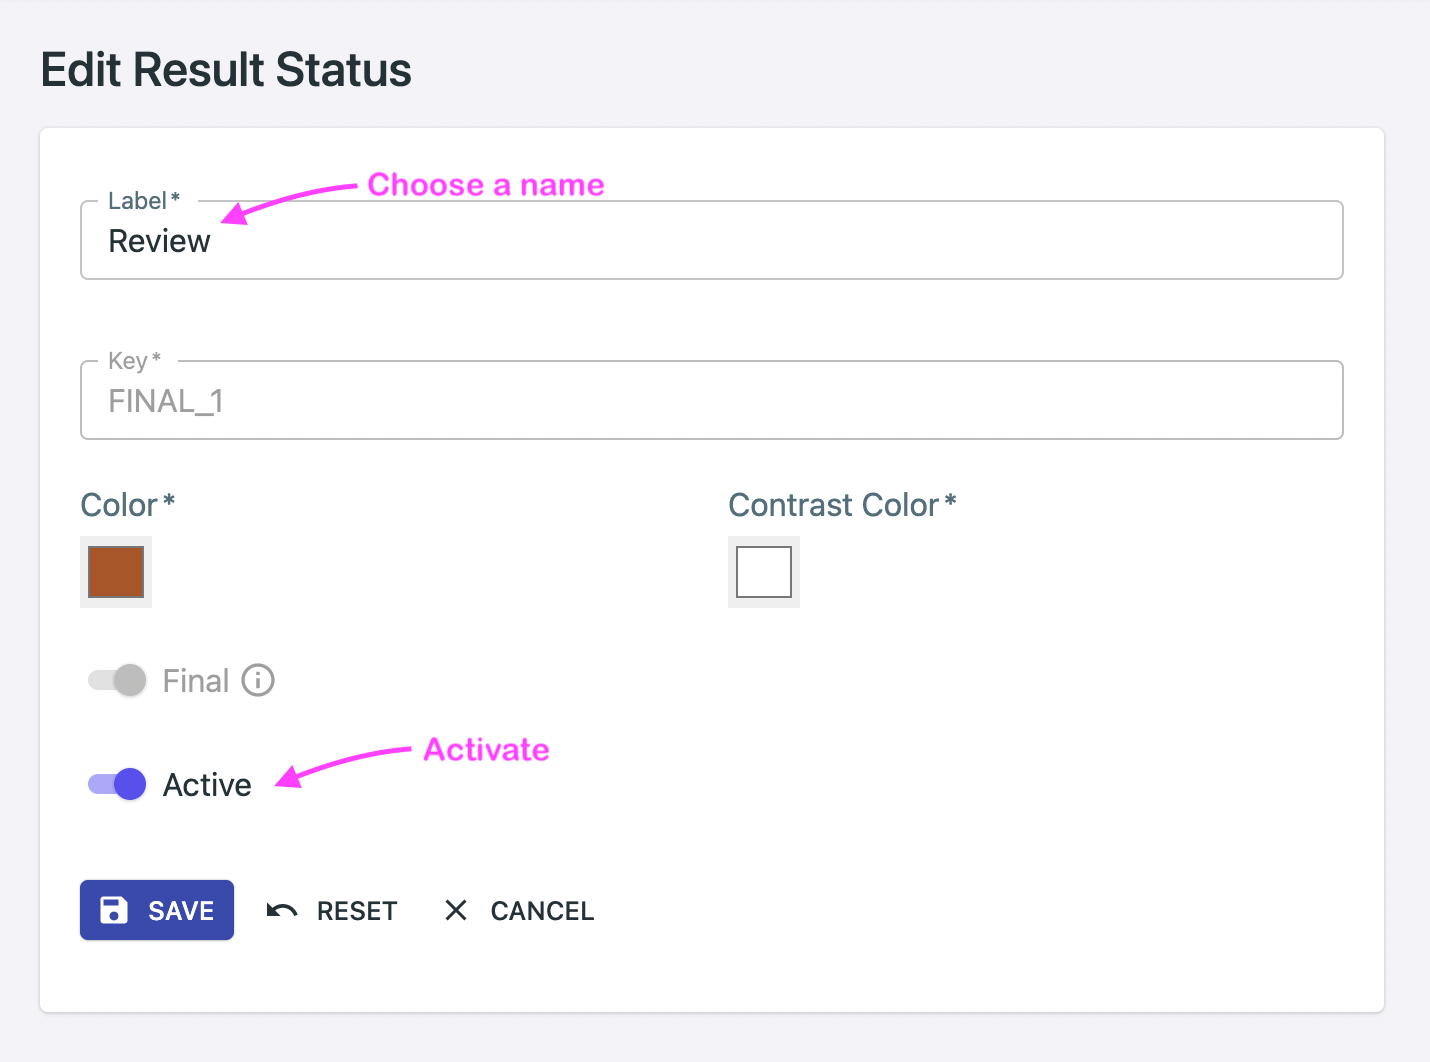Click the Contrast Color field label

(842, 505)
